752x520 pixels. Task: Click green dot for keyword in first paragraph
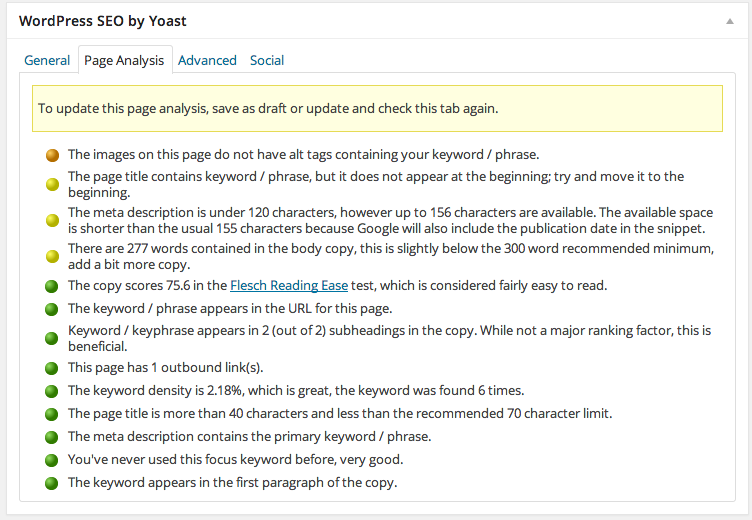(x=52, y=483)
